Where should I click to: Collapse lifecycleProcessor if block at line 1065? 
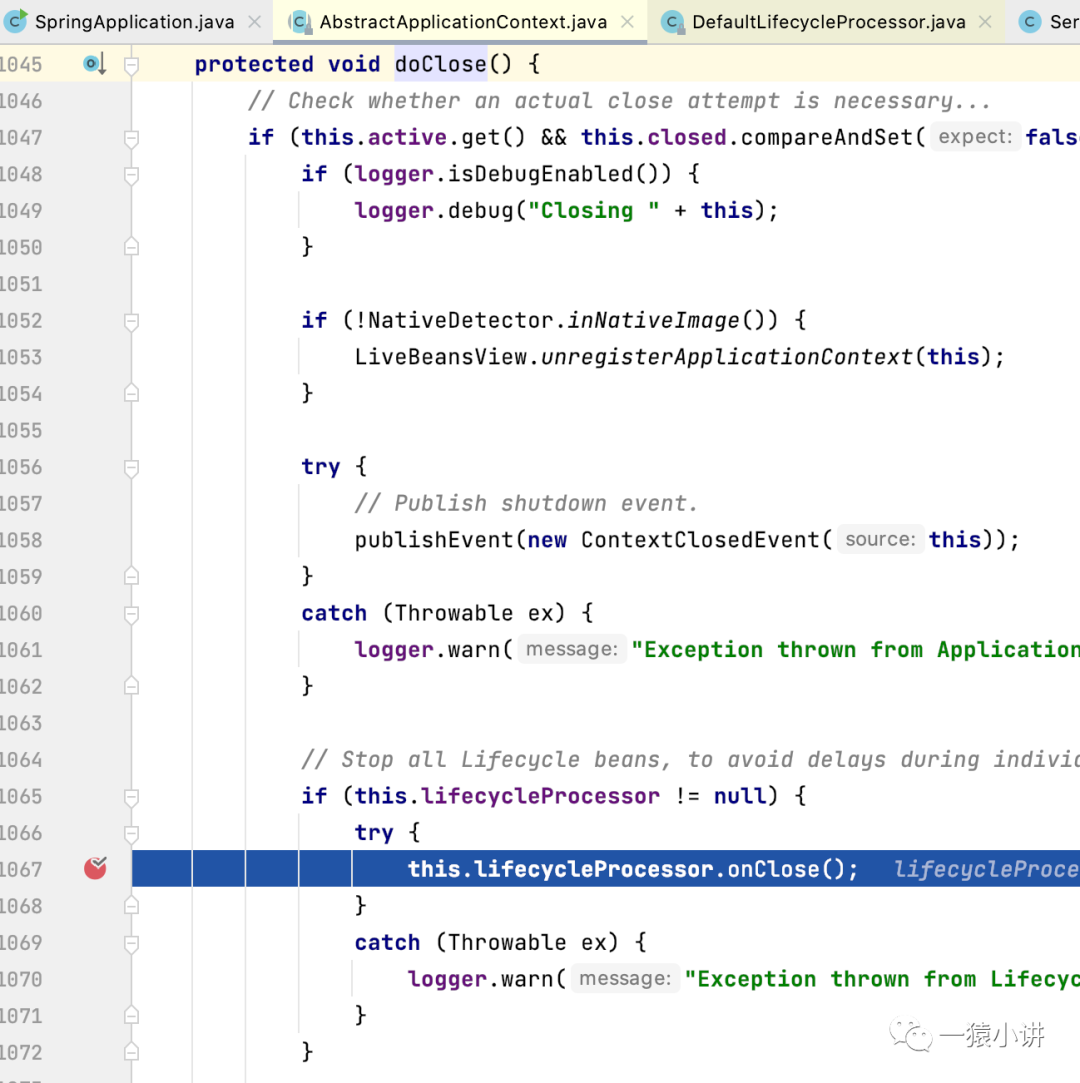click(131, 797)
